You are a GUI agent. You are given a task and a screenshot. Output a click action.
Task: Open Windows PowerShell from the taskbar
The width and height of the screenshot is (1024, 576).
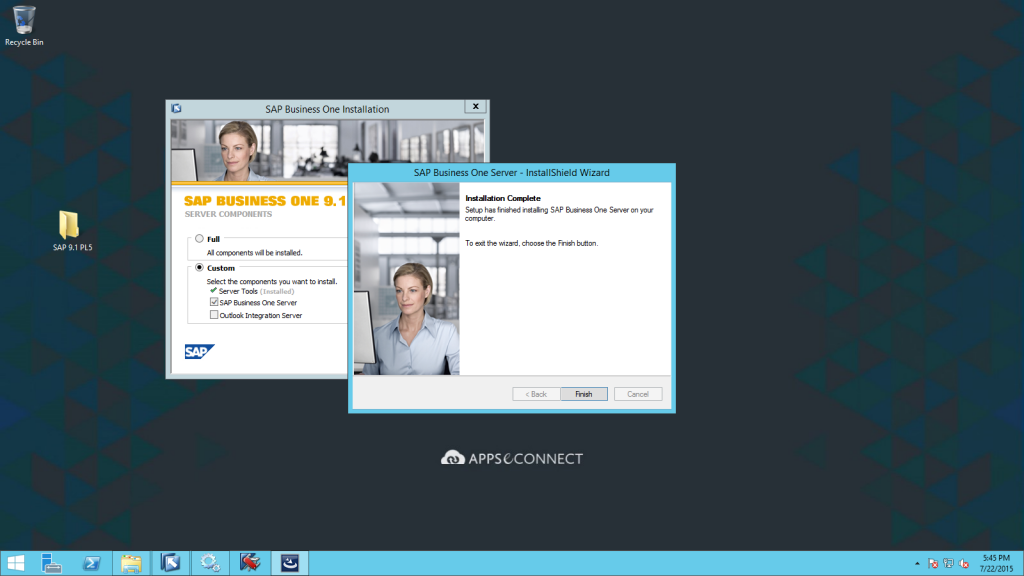click(91, 563)
